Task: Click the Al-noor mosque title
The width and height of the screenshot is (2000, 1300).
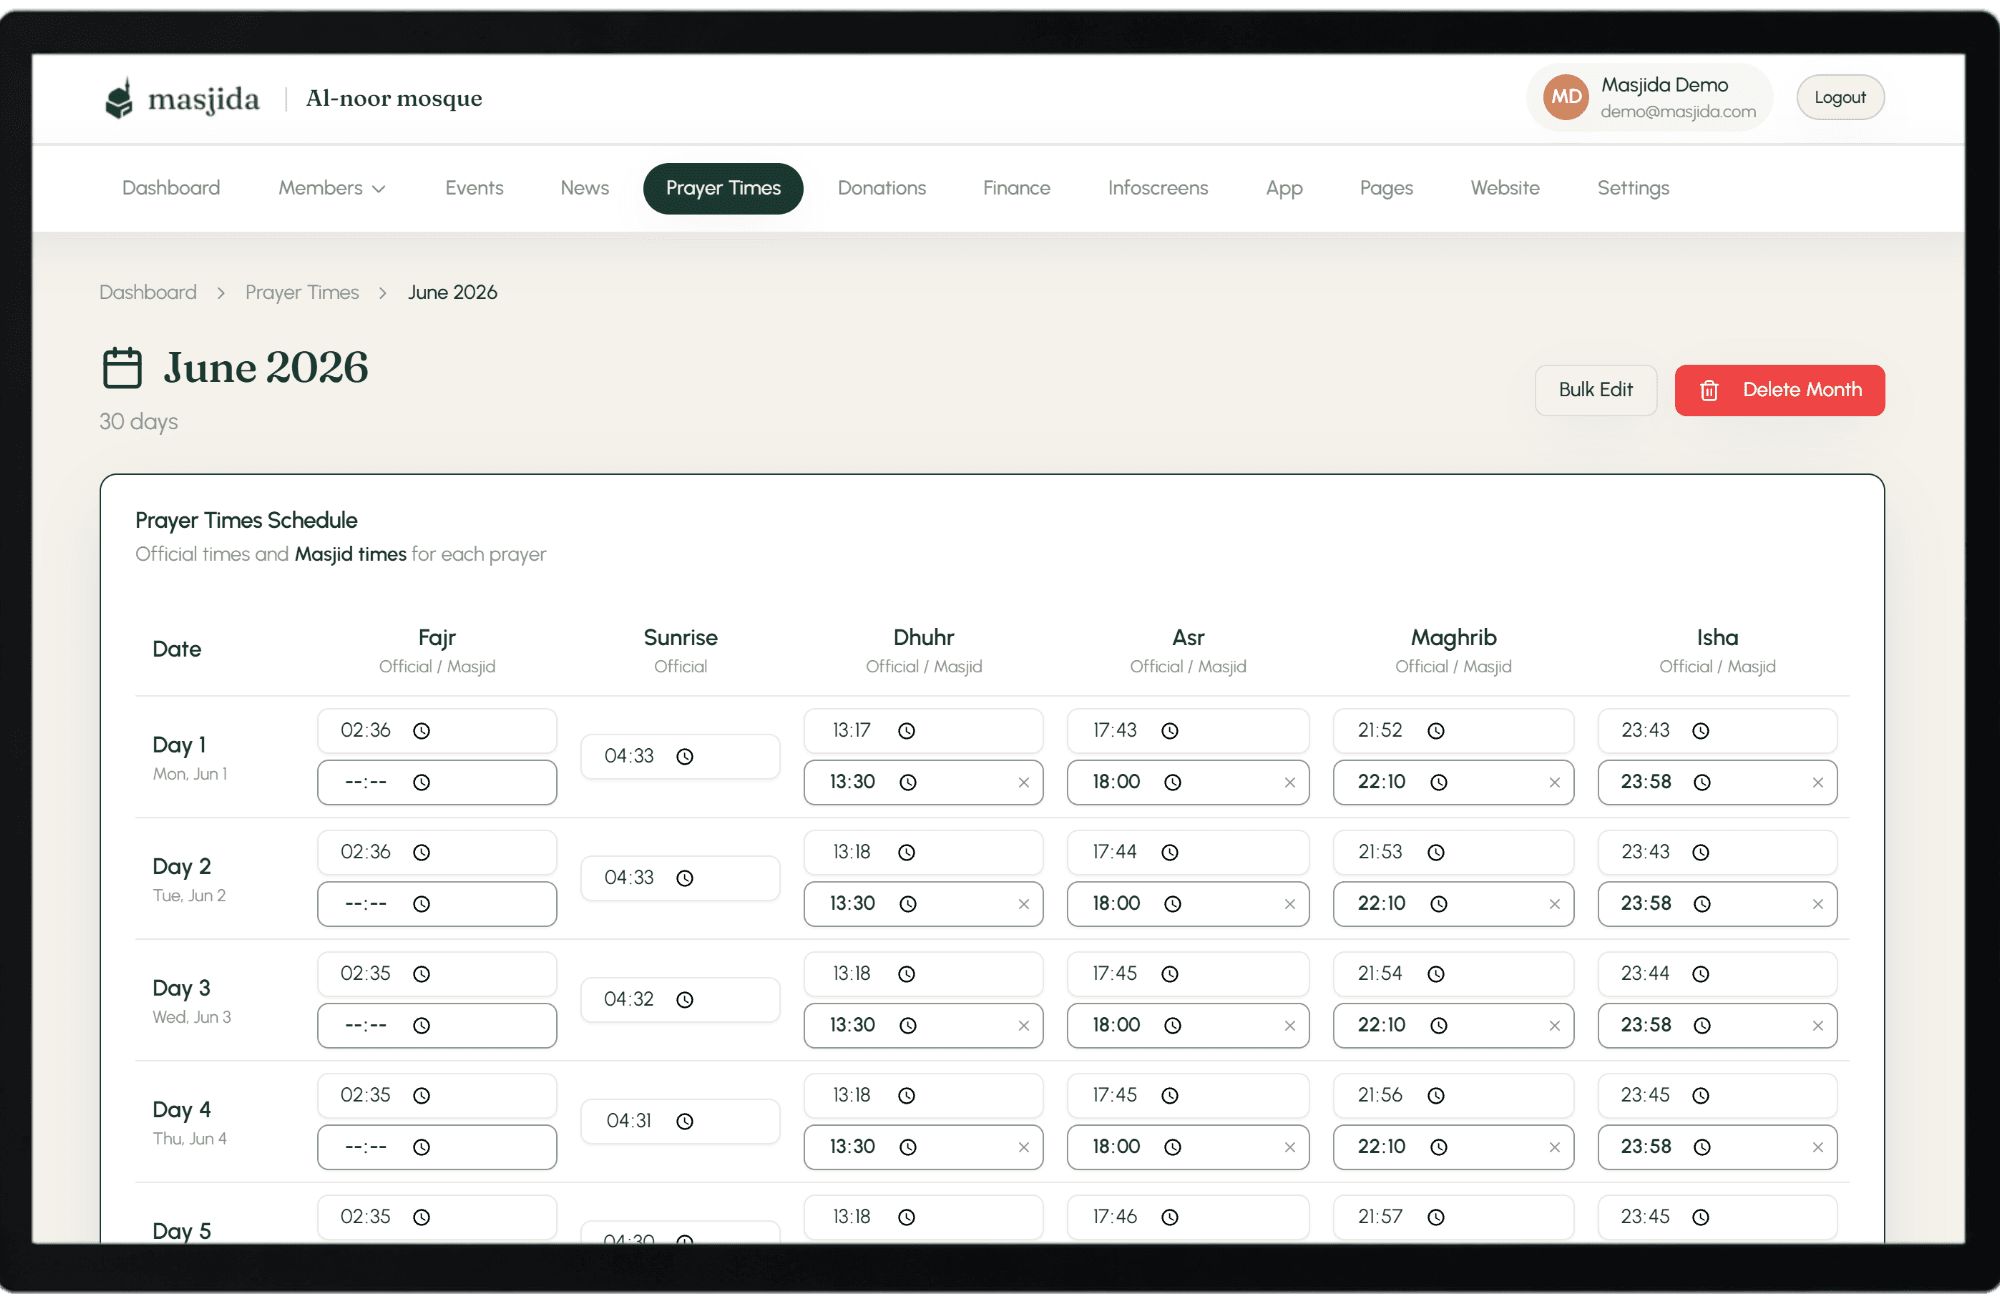Action: coord(394,98)
